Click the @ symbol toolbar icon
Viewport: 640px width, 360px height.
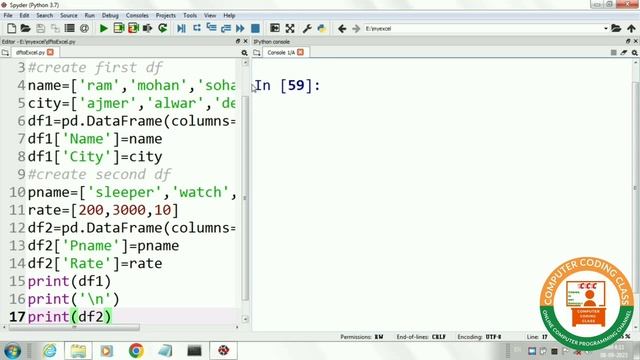[84, 29]
